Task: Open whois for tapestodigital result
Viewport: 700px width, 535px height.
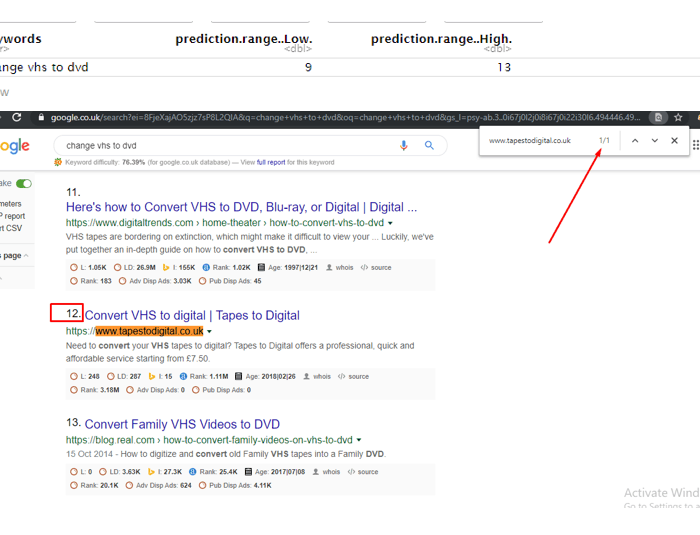Action: point(317,376)
